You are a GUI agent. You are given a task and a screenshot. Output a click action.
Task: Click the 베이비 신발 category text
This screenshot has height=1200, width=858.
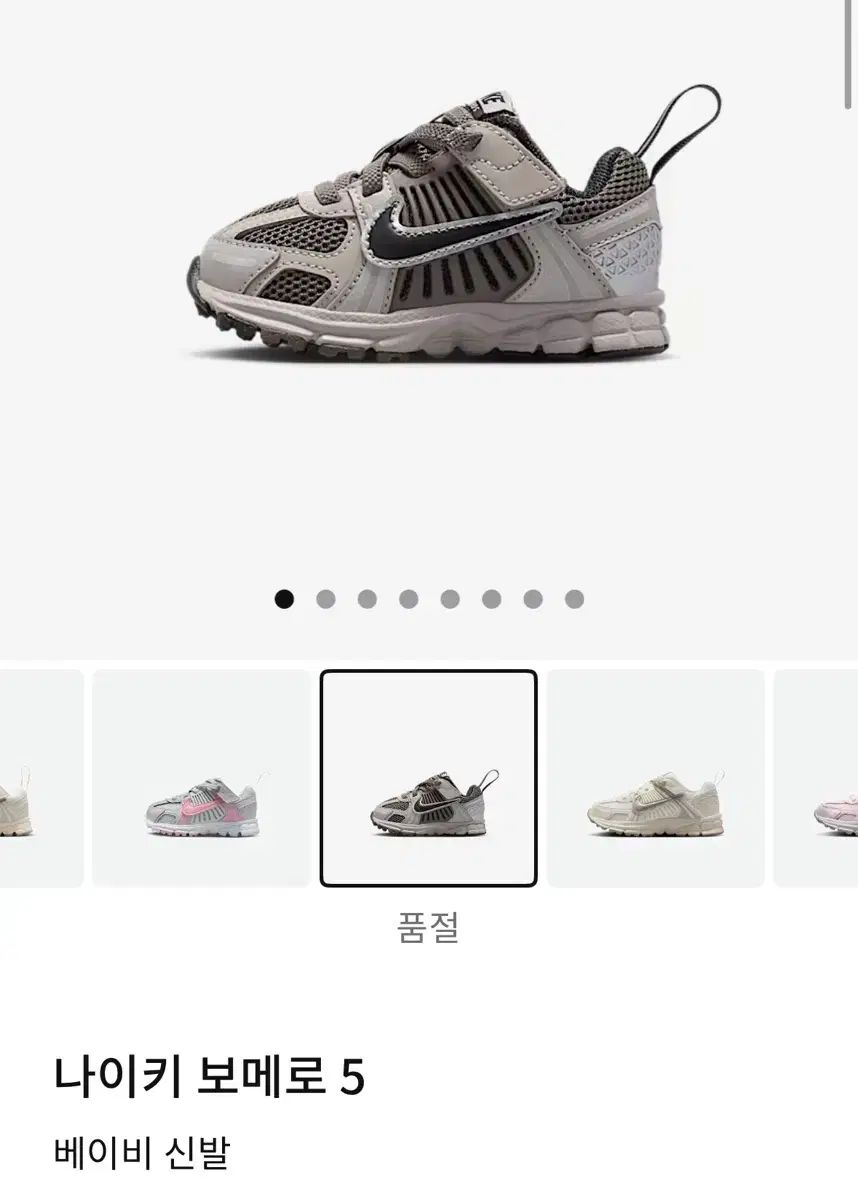click(141, 1152)
